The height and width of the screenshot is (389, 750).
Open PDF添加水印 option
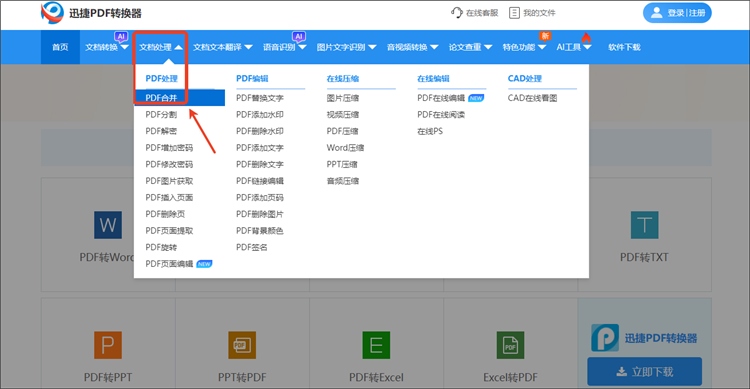pyautogui.click(x=260, y=114)
